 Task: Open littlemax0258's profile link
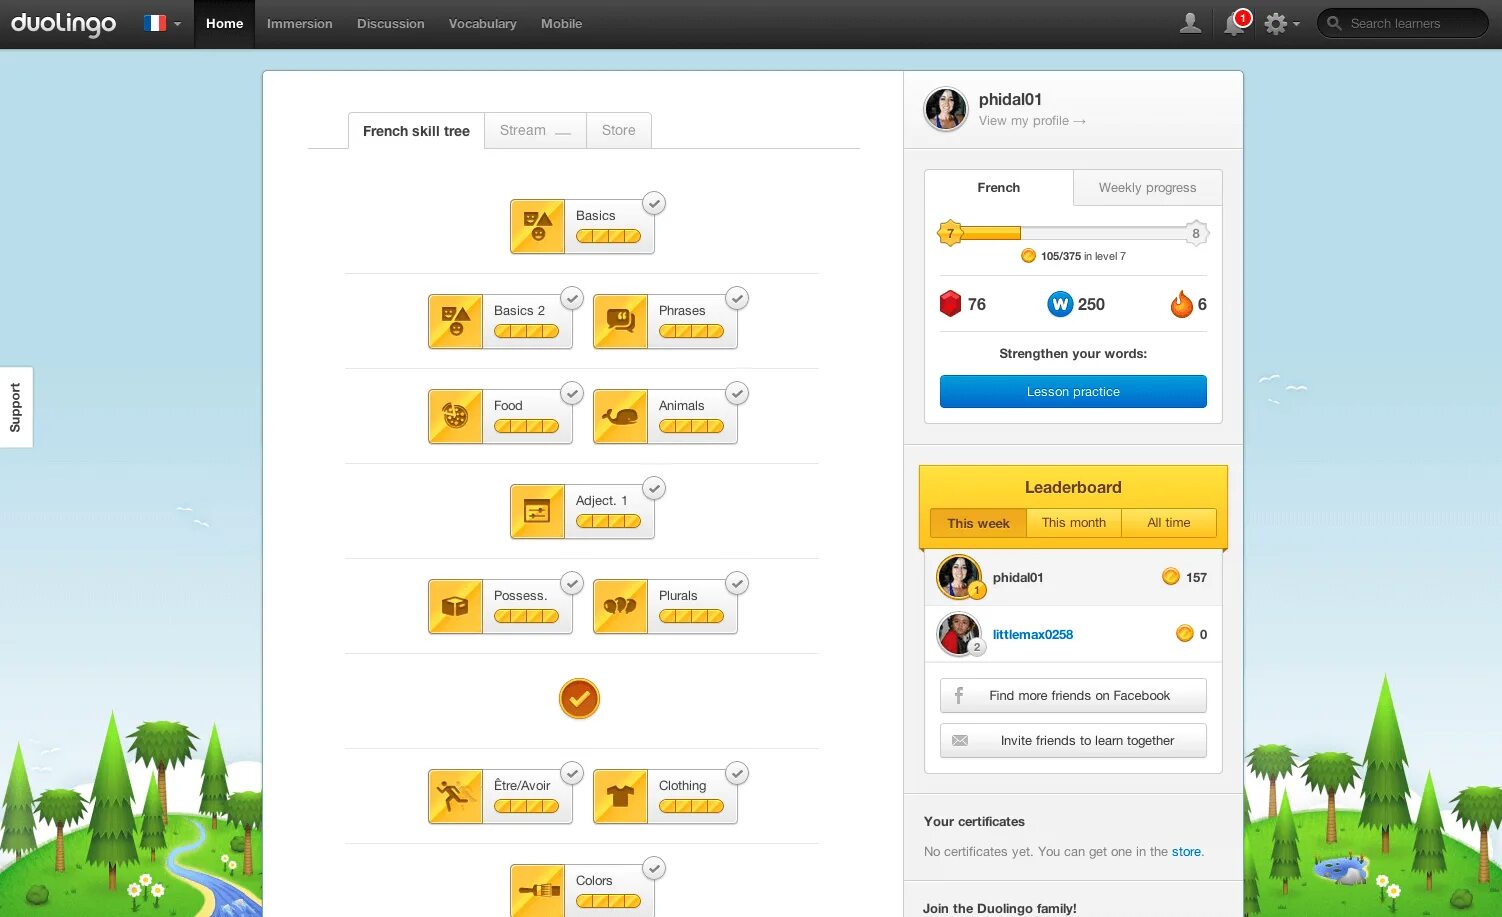pyautogui.click(x=1032, y=634)
